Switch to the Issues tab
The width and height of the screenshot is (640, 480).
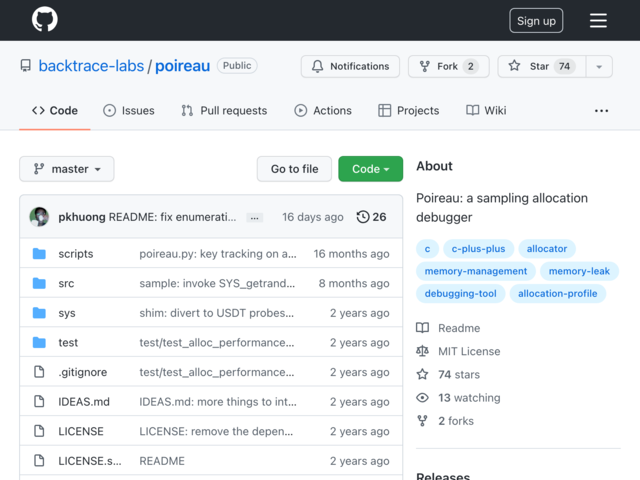(x=129, y=111)
